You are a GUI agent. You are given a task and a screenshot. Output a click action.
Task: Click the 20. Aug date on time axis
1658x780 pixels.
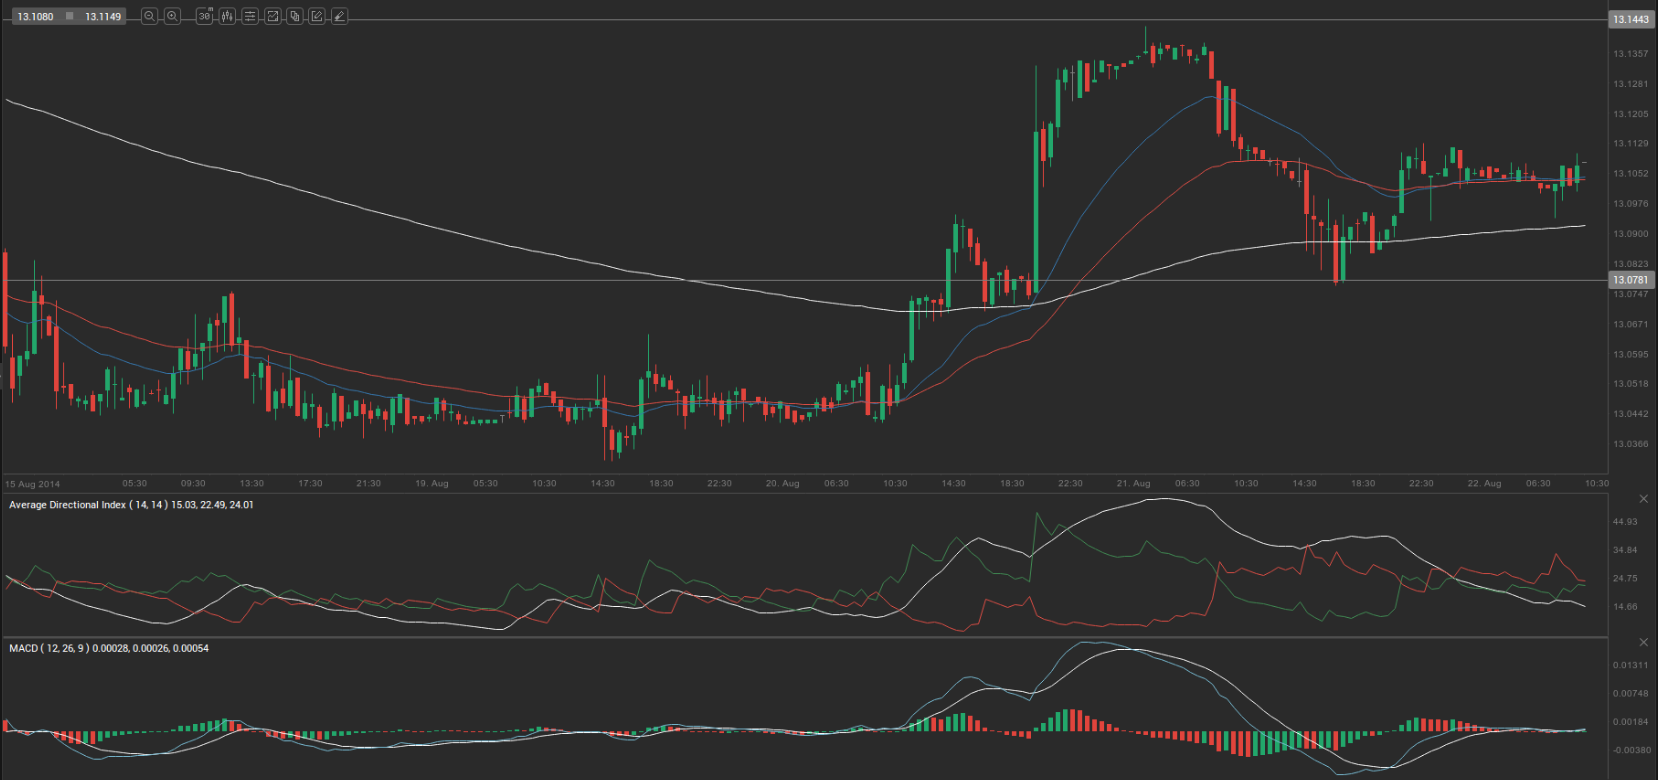[x=782, y=484]
